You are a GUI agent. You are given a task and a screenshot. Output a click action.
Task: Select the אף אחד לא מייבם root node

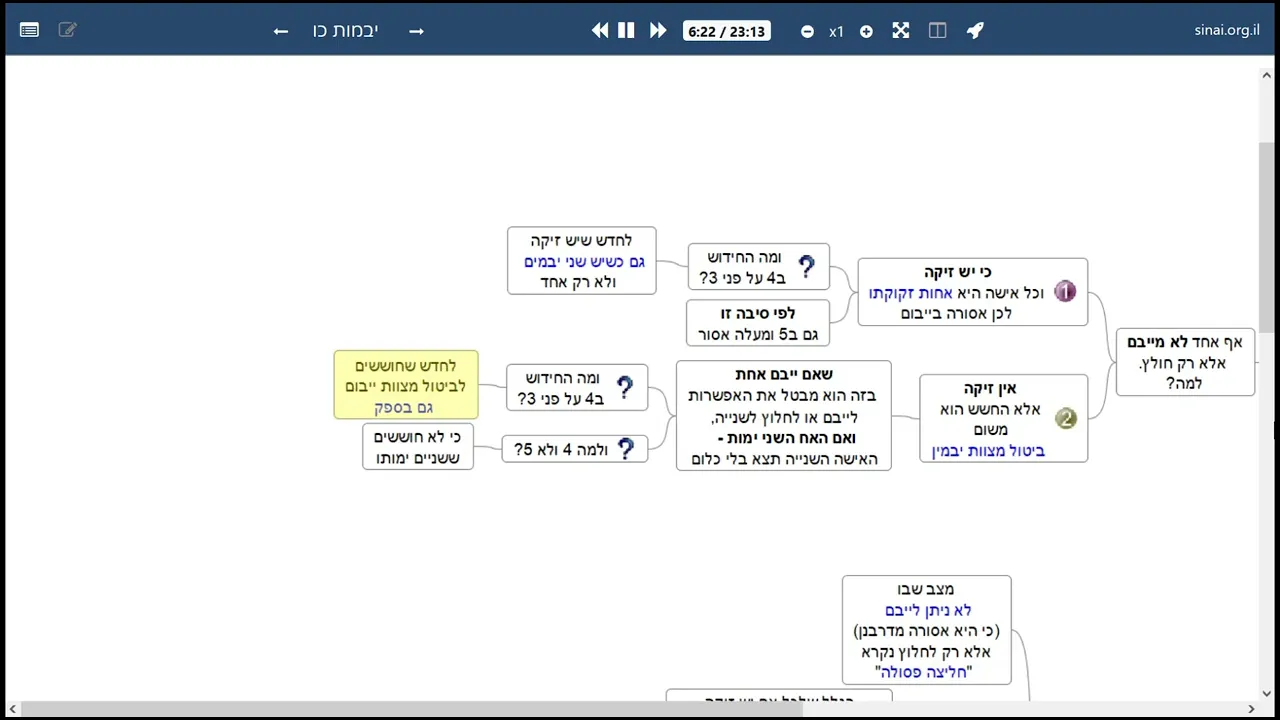[1185, 362]
